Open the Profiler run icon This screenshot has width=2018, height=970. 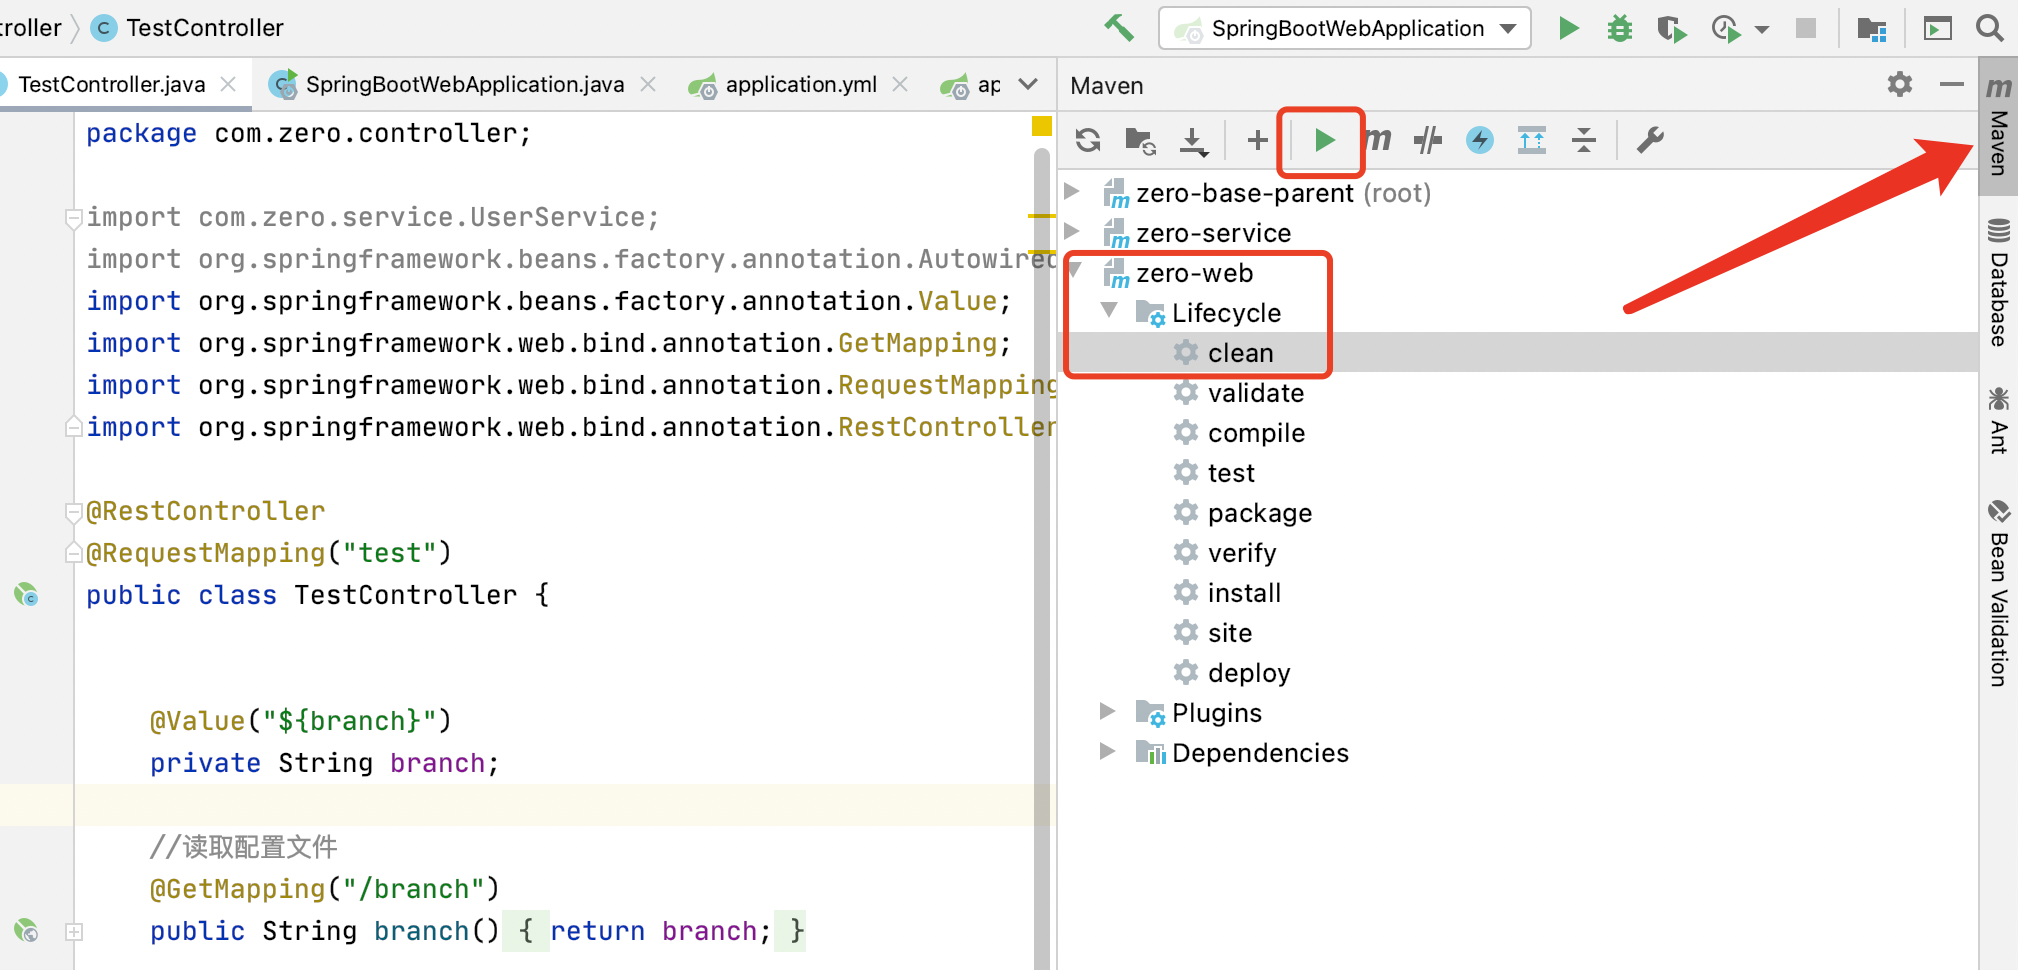coord(1726,28)
